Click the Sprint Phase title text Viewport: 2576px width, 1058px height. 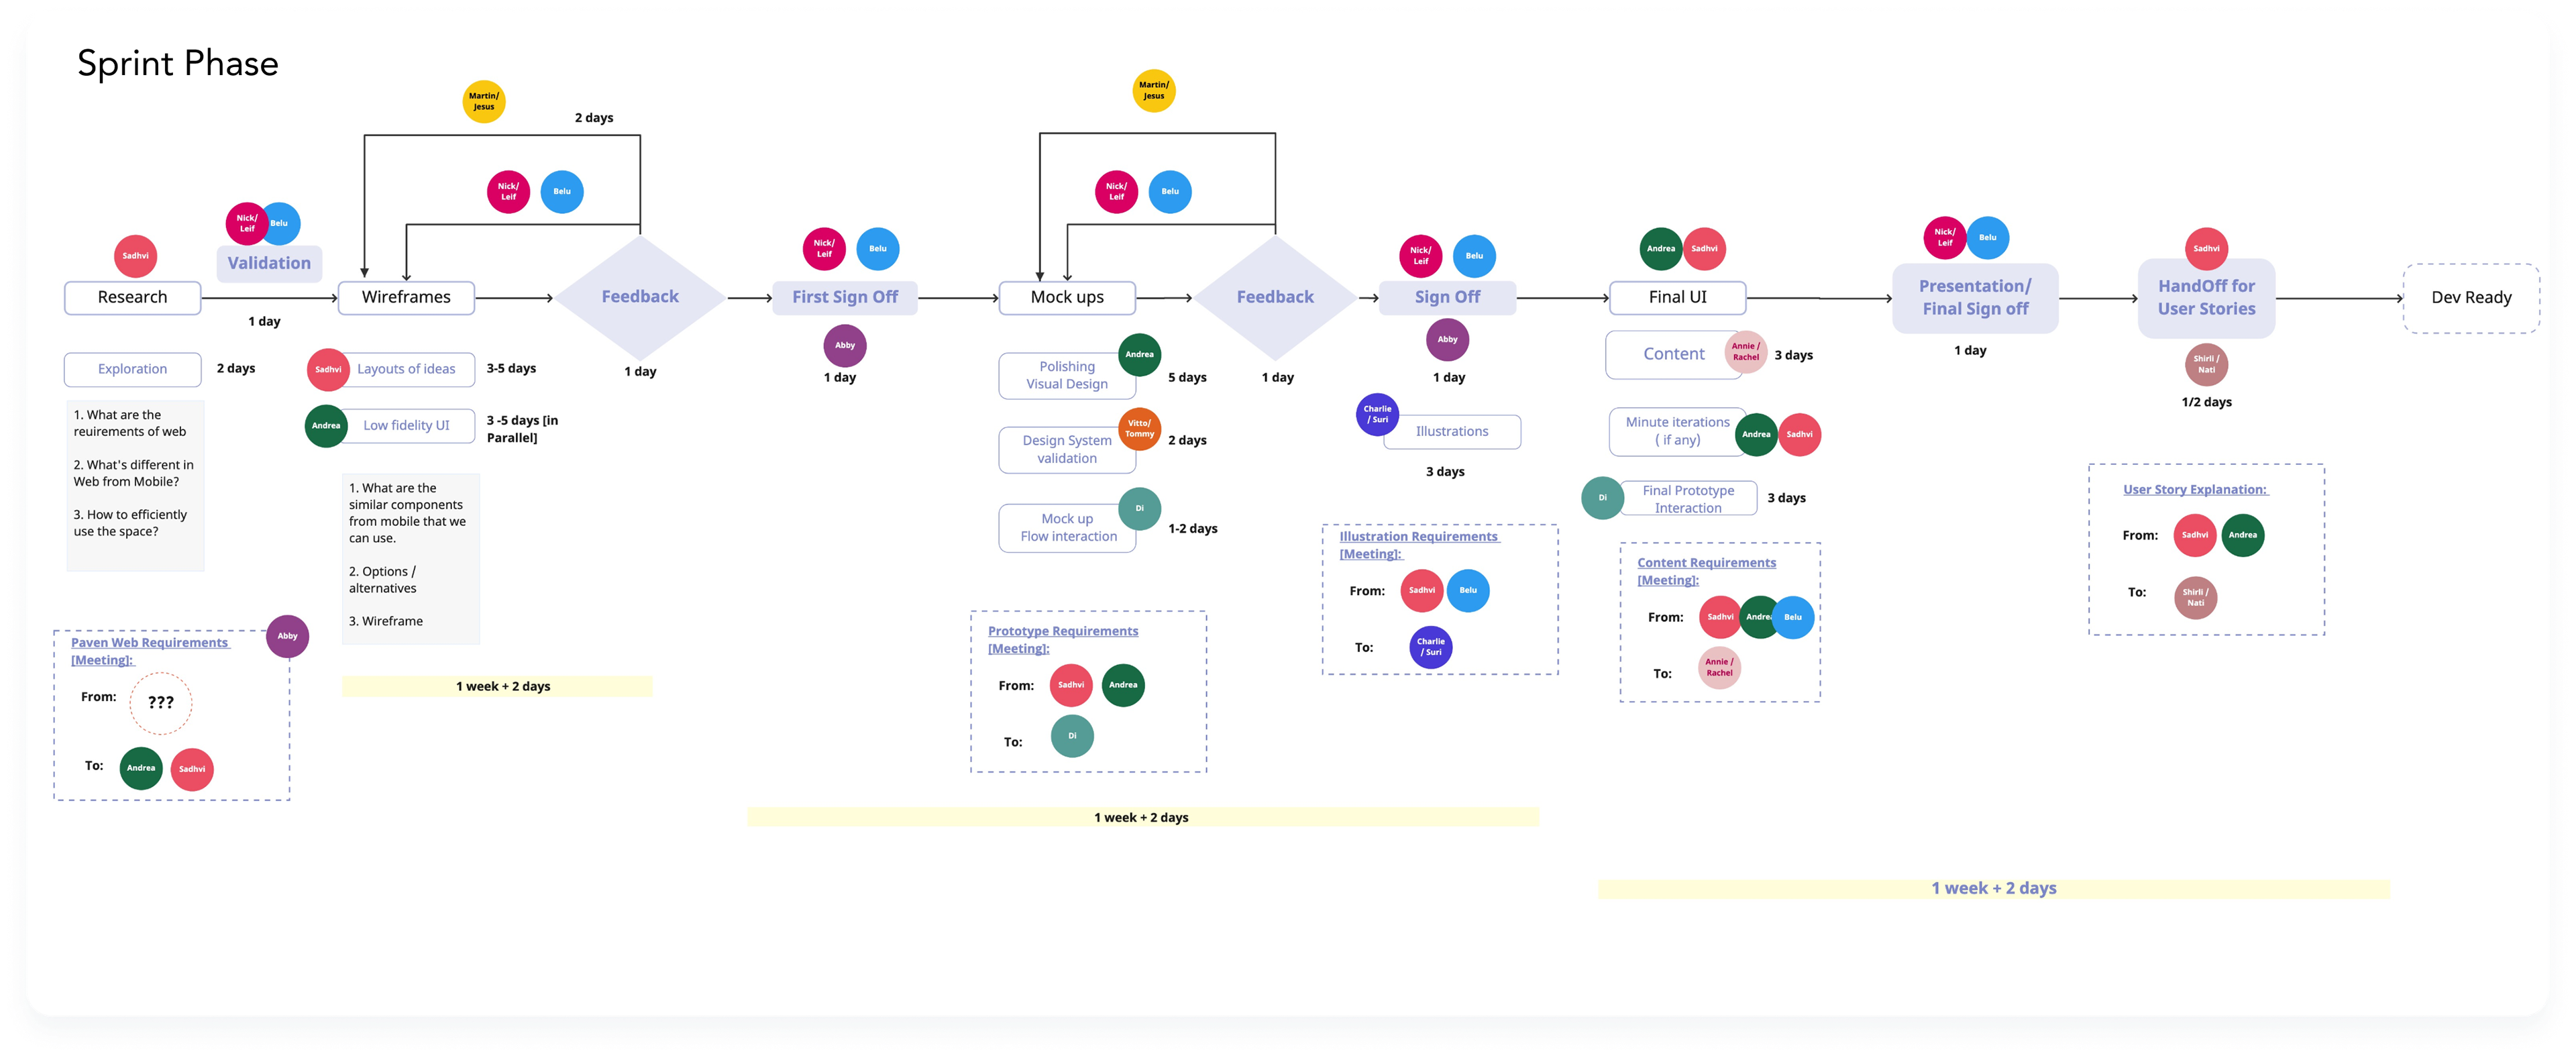click(x=178, y=63)
